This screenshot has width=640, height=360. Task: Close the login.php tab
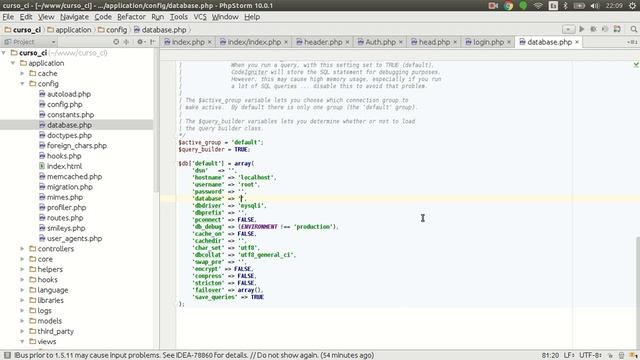(x=509, y=42)
